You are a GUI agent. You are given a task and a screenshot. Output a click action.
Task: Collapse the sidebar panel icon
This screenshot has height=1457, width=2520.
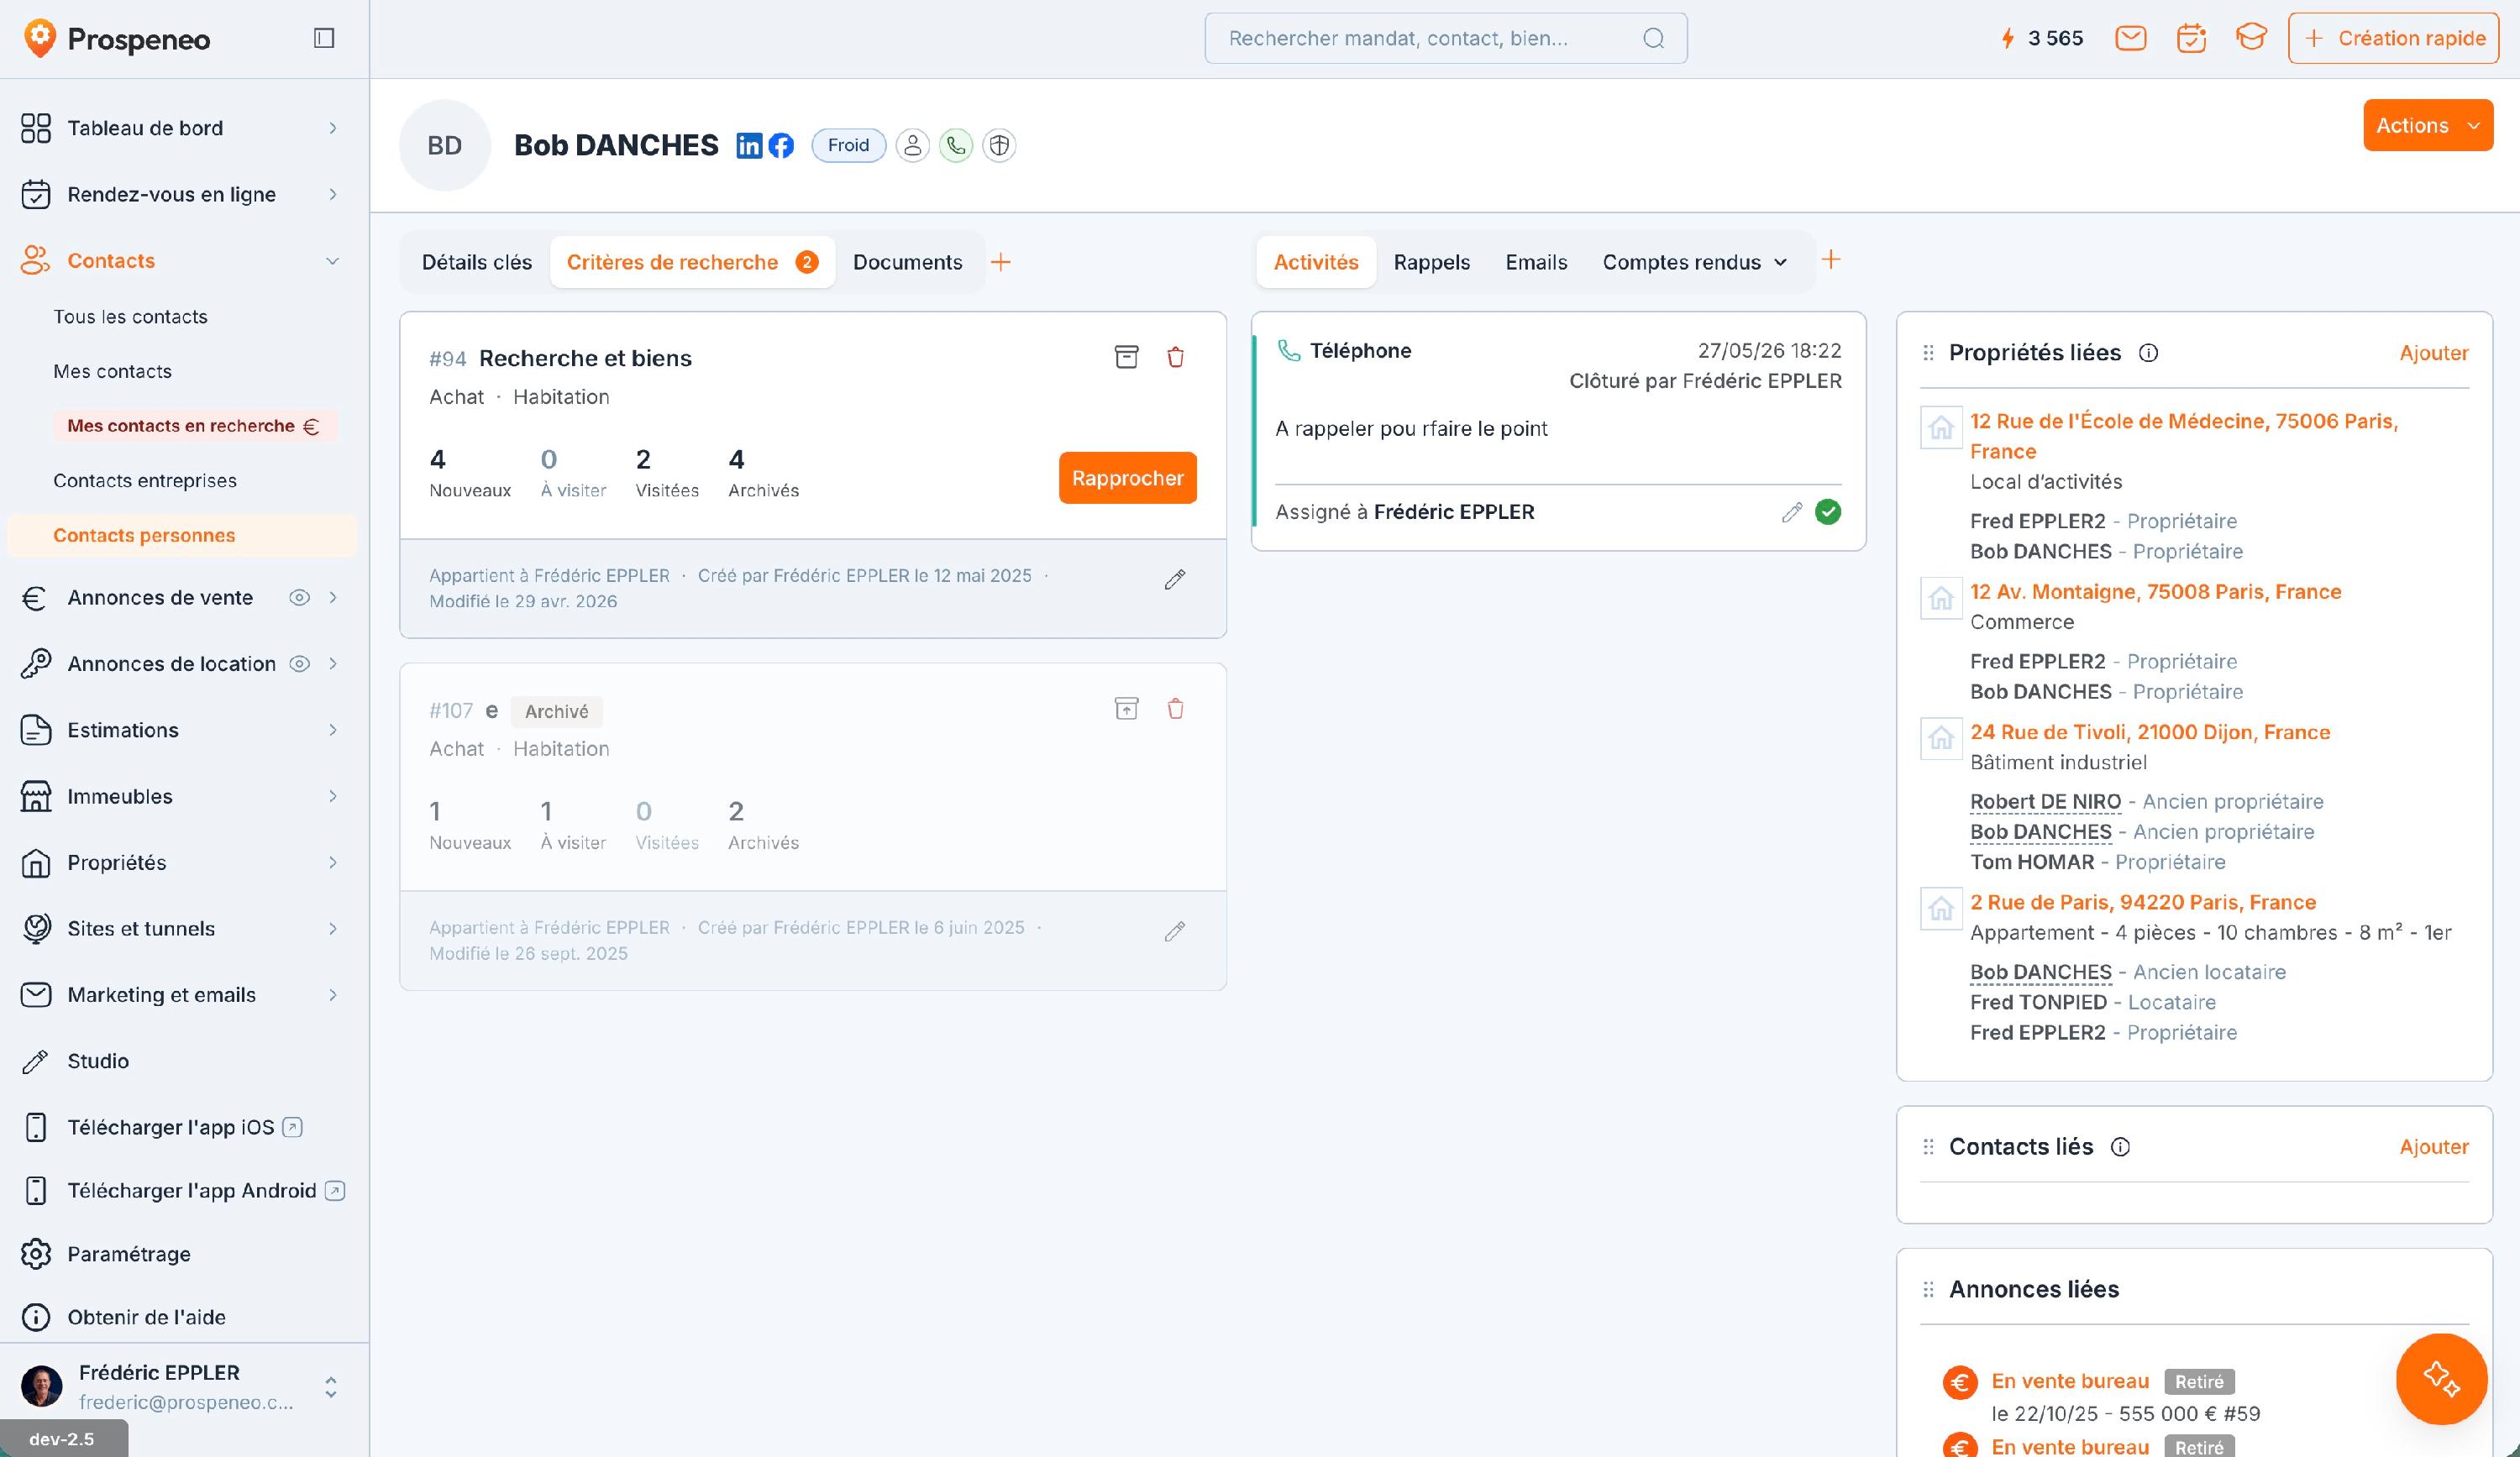click(323, 38)
